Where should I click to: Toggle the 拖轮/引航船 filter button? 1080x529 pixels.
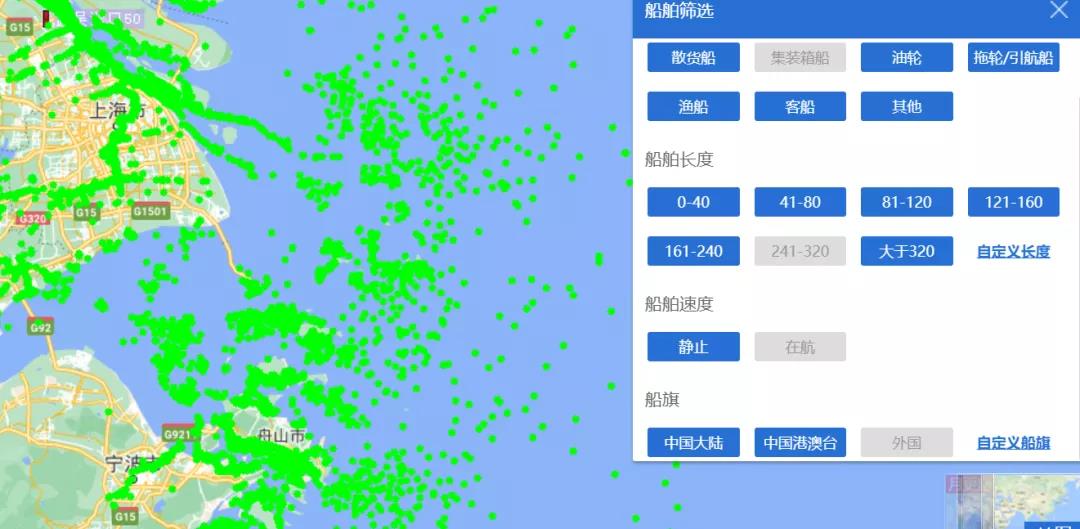click(1013, 58)
